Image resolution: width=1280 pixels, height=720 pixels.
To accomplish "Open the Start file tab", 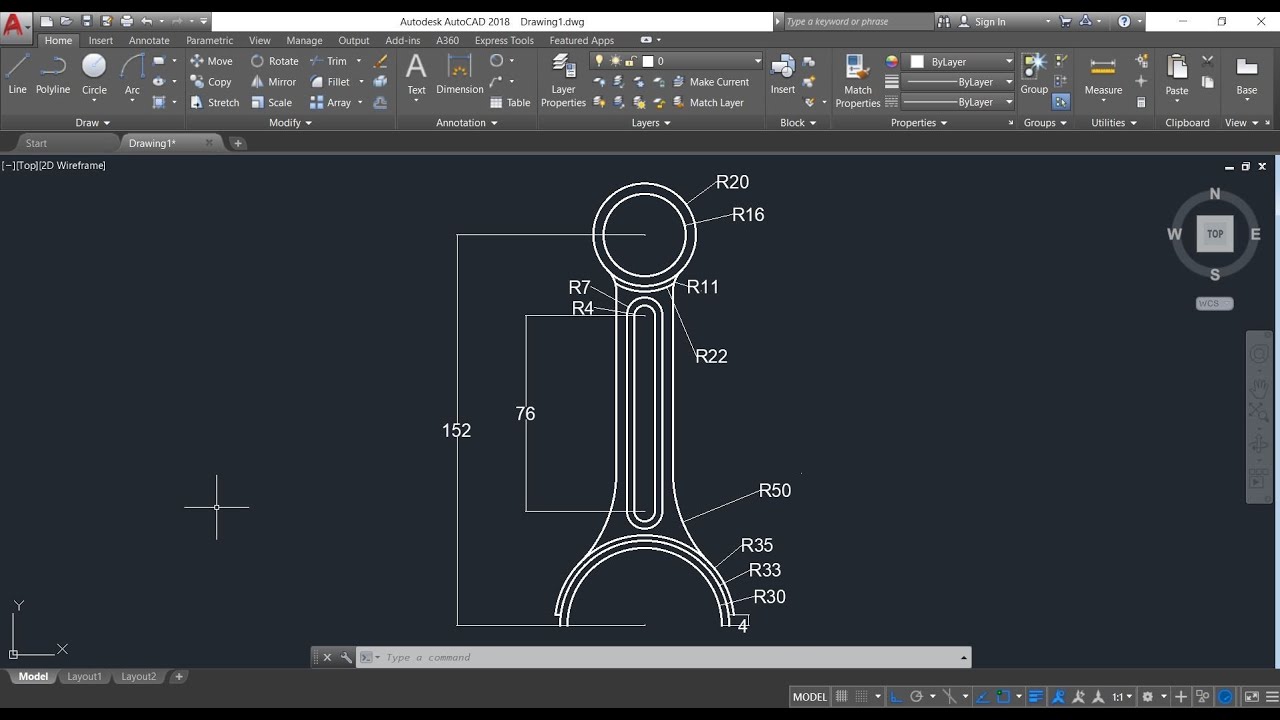I will [x=36, y=143].
